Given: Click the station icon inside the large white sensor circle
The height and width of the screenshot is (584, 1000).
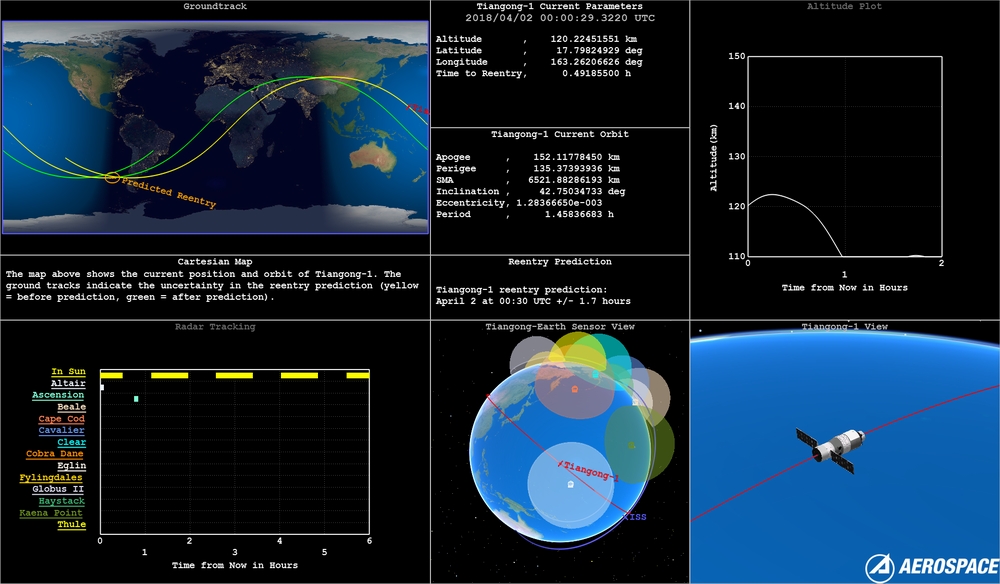Looking at the screenshot, I should click(570, 485).
